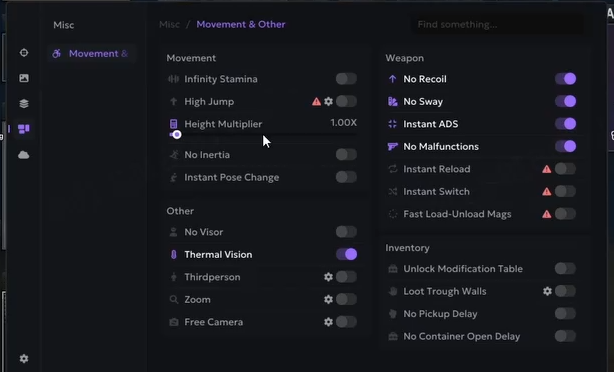614x372 pixels.
Task: Focus the Find something search field
Action: (x=497, y=25)
